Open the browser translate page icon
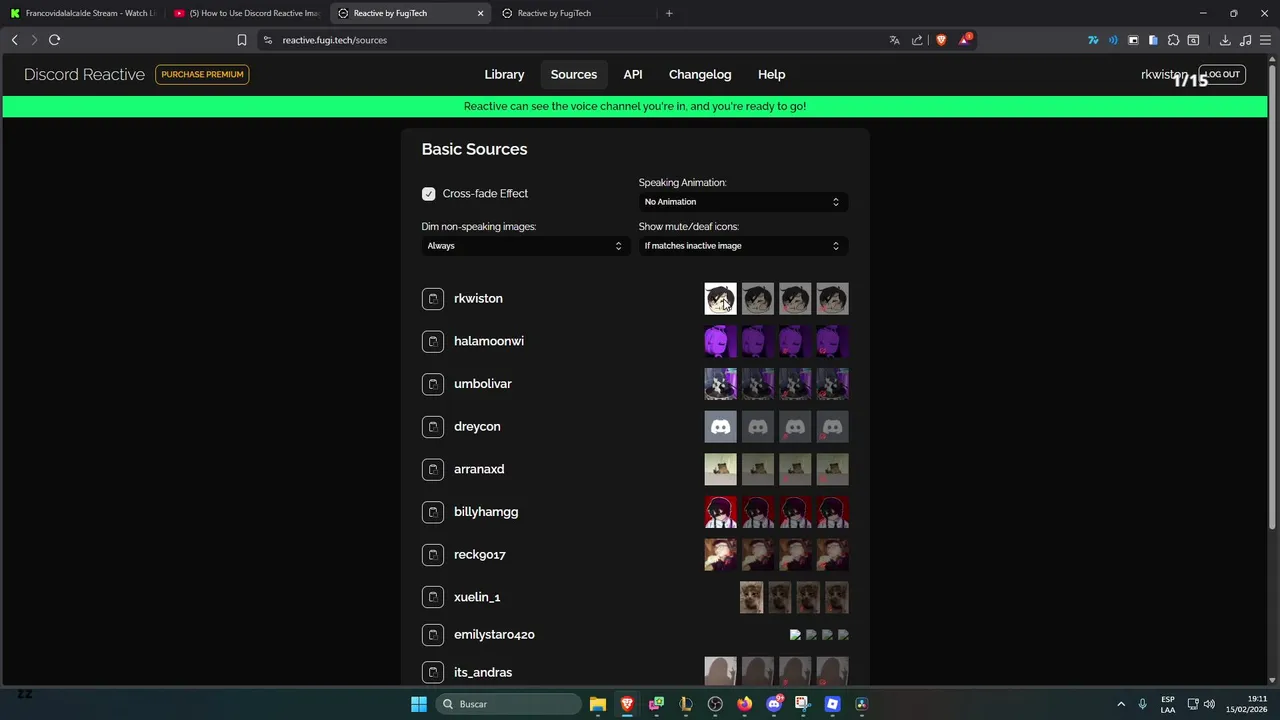Screen dimensions: 1280x720 click(x=894, y=40)
